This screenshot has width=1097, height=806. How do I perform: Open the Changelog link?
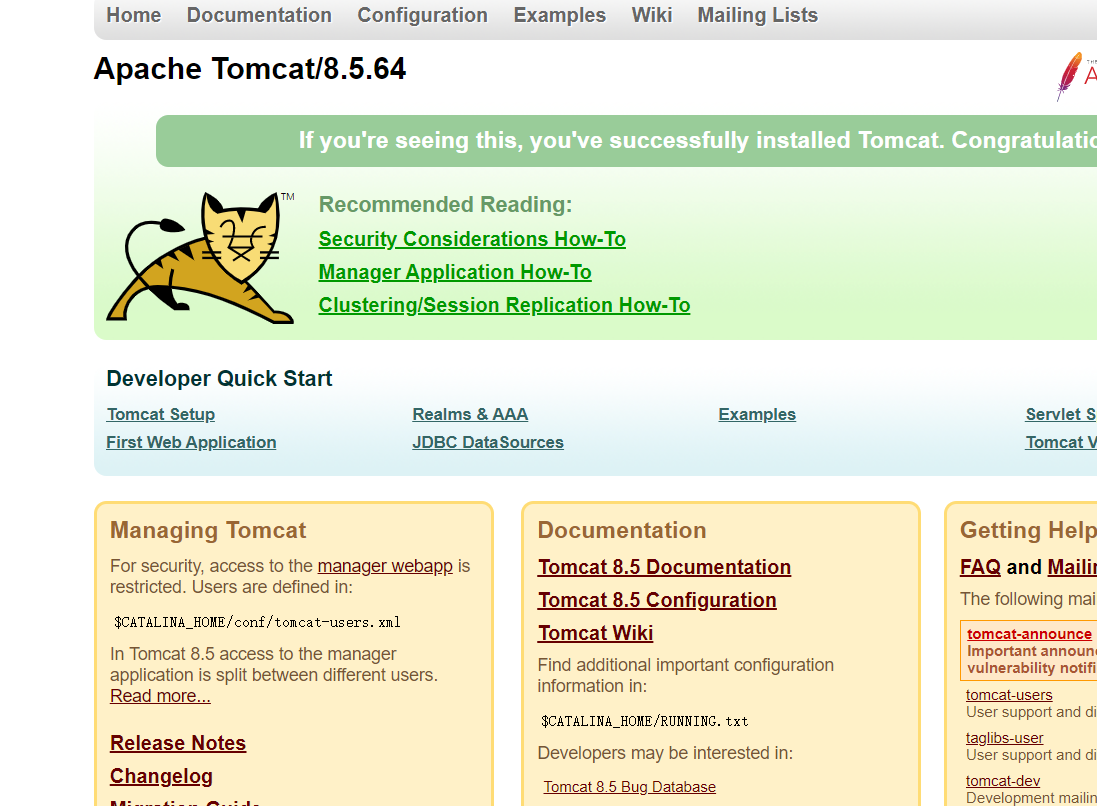pyautogui.click(x=161, y=776)
